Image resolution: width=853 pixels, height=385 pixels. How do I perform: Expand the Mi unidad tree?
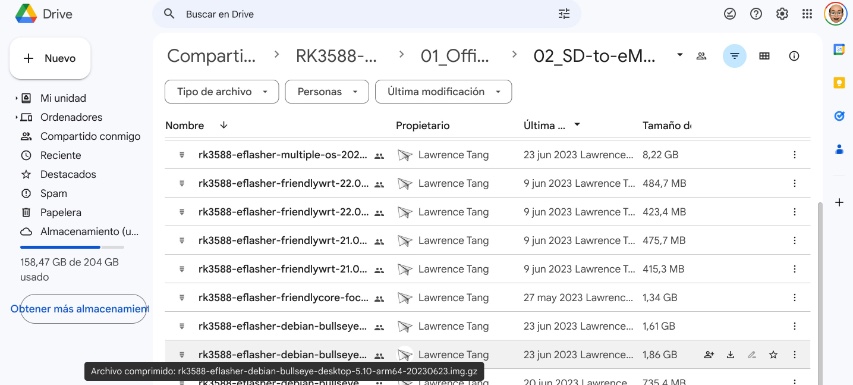pyautogui.click(x=17, y=98)
